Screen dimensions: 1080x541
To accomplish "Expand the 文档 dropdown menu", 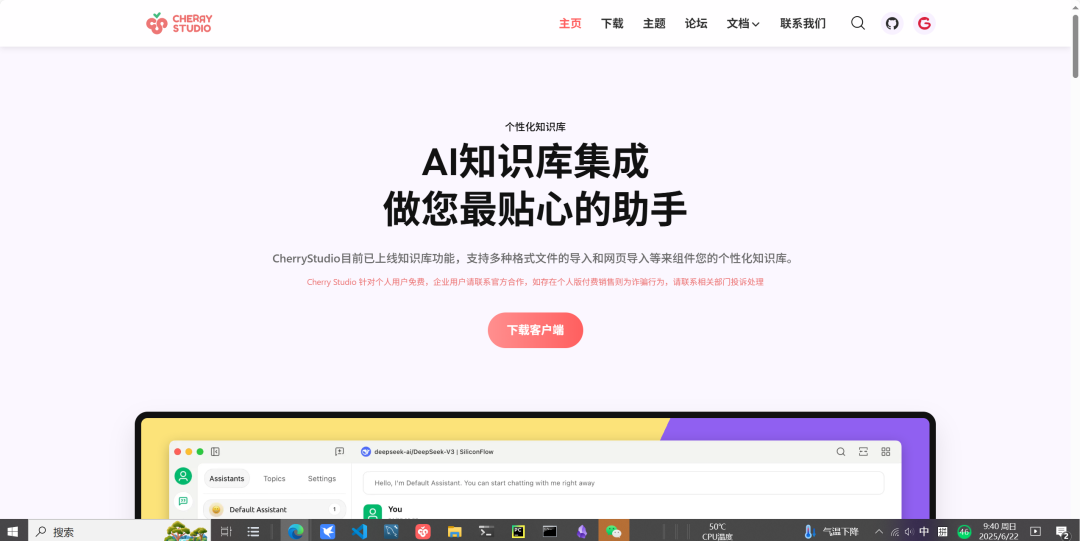I will point(742,23).
